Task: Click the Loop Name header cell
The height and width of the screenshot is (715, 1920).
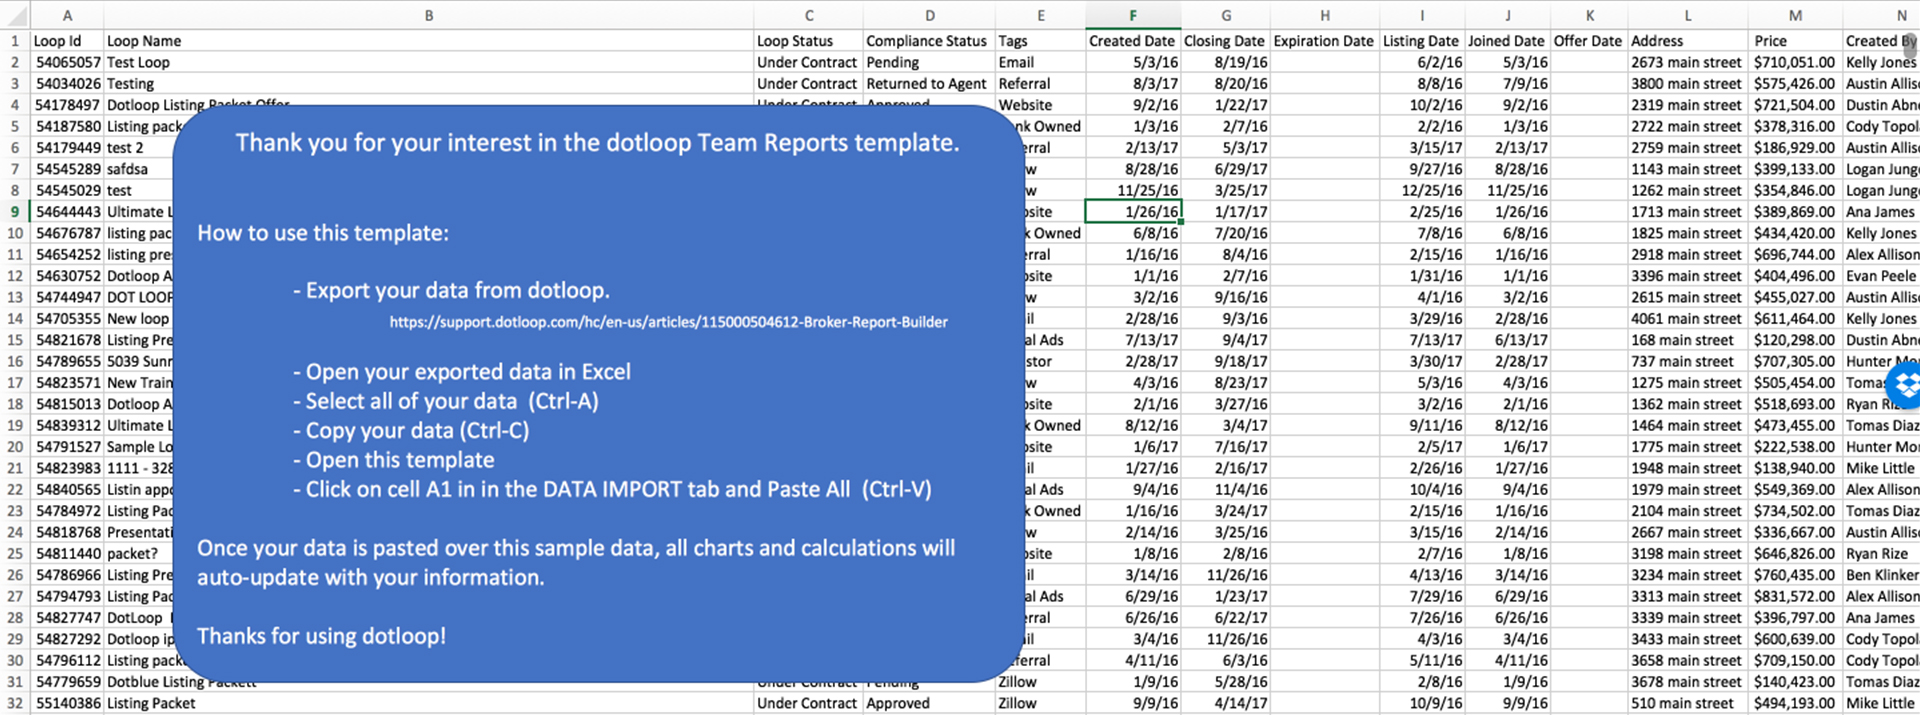Action: (428, 41)
